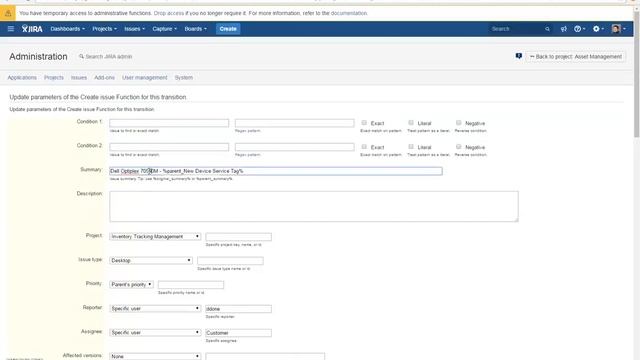
Task: Open the user avatar profile menu
Action: coord(619,29)
